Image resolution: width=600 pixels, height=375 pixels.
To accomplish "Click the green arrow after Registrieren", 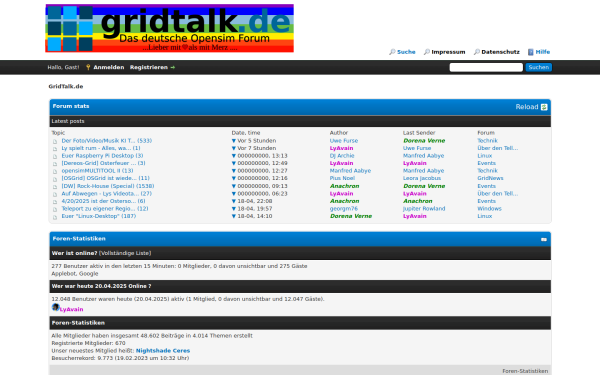I will (x=173, y=67).
